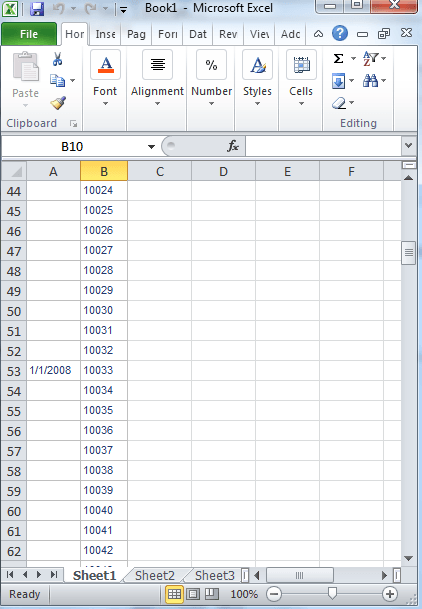Open the Excel Help question mark
This screenshot has height=609, width=422.
point(340,34)
